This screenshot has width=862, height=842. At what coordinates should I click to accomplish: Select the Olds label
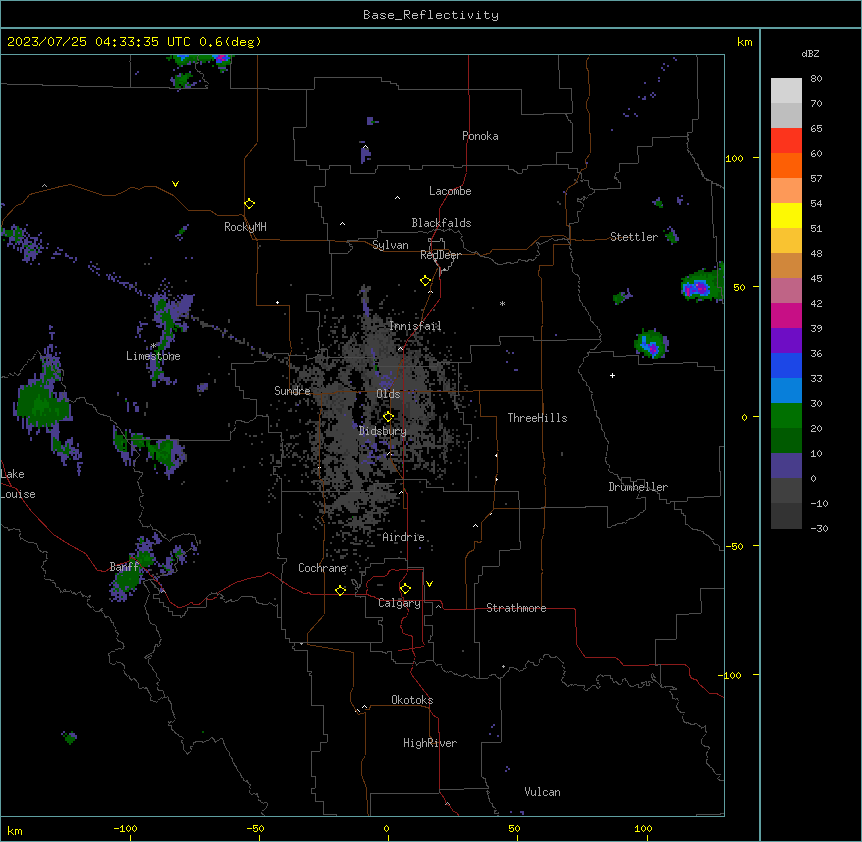(388, 394)
